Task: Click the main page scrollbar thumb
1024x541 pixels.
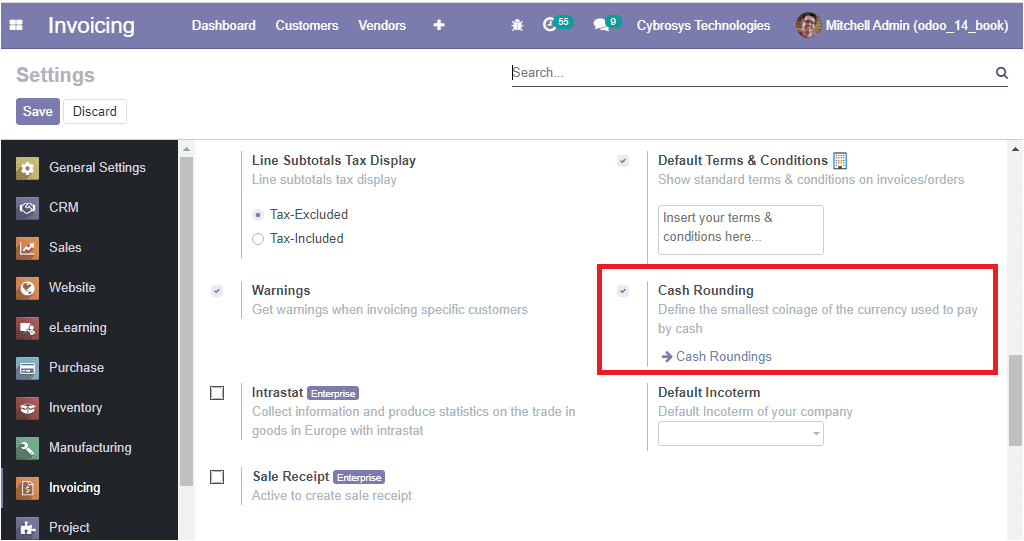Action: (1014, 401)
